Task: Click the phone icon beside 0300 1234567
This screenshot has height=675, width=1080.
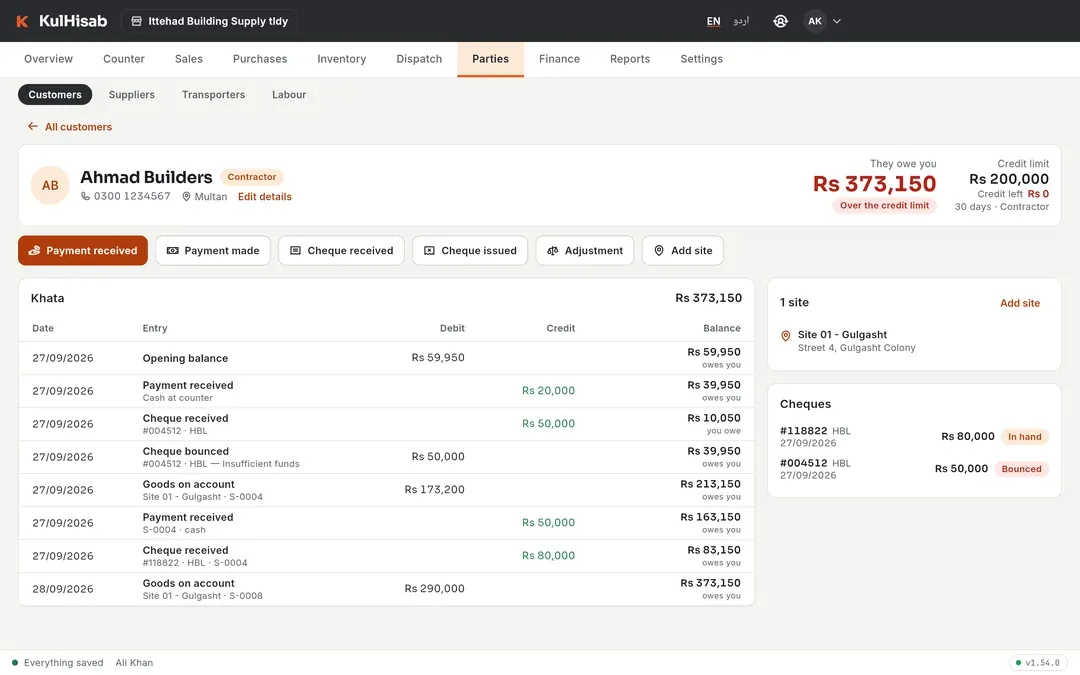Action: coord(85,196)
